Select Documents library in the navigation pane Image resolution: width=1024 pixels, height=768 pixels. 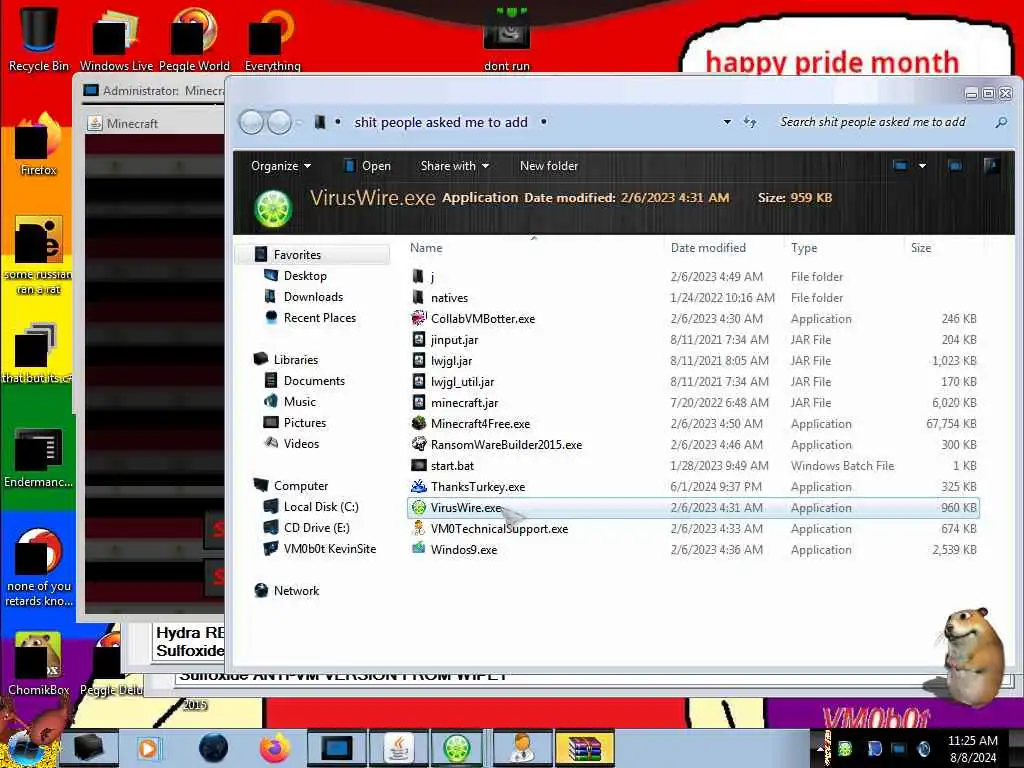[314, 381]
